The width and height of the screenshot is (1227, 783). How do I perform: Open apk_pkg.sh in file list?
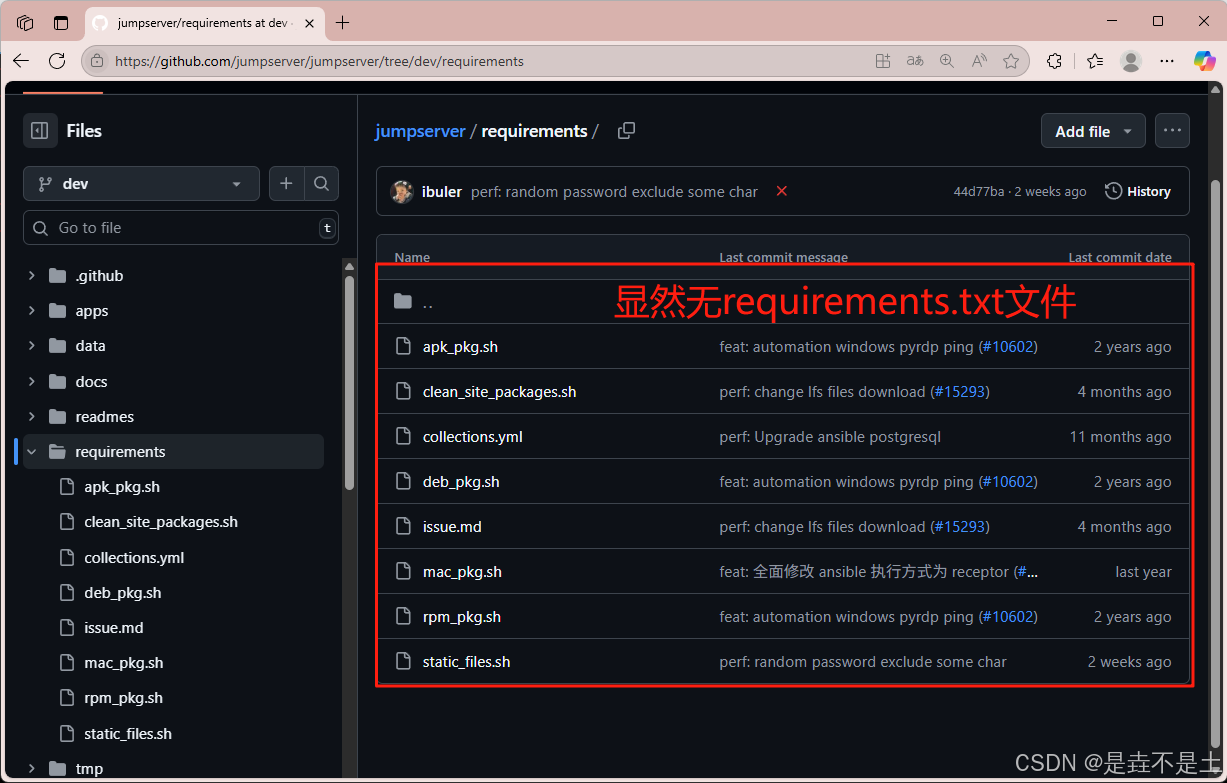[460, 347]
